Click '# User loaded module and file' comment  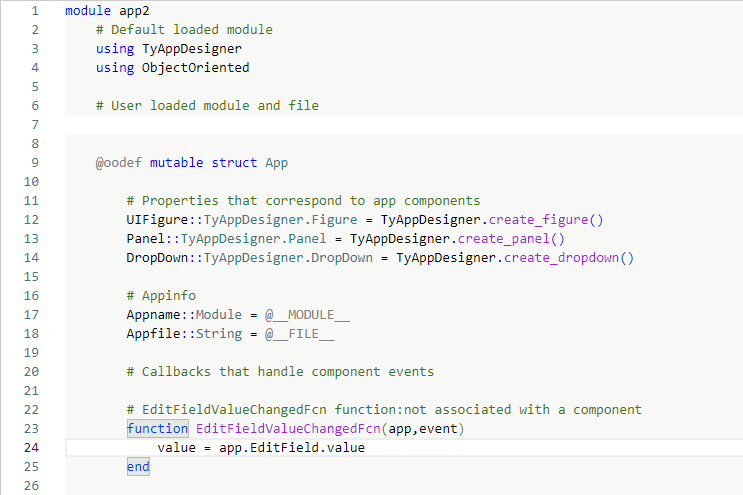click(208, 106)
